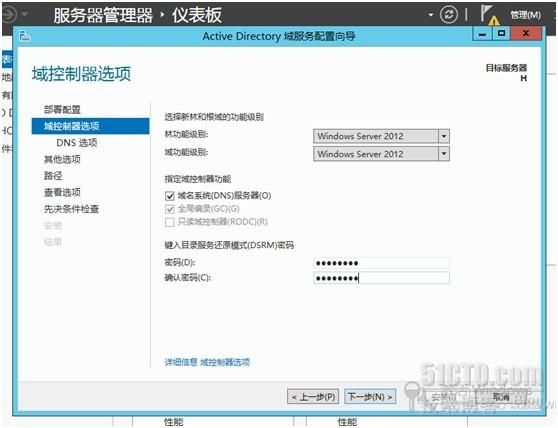Select 先决条件检查 in the wizard steps
558x428 pixels.
pos(71,209)
